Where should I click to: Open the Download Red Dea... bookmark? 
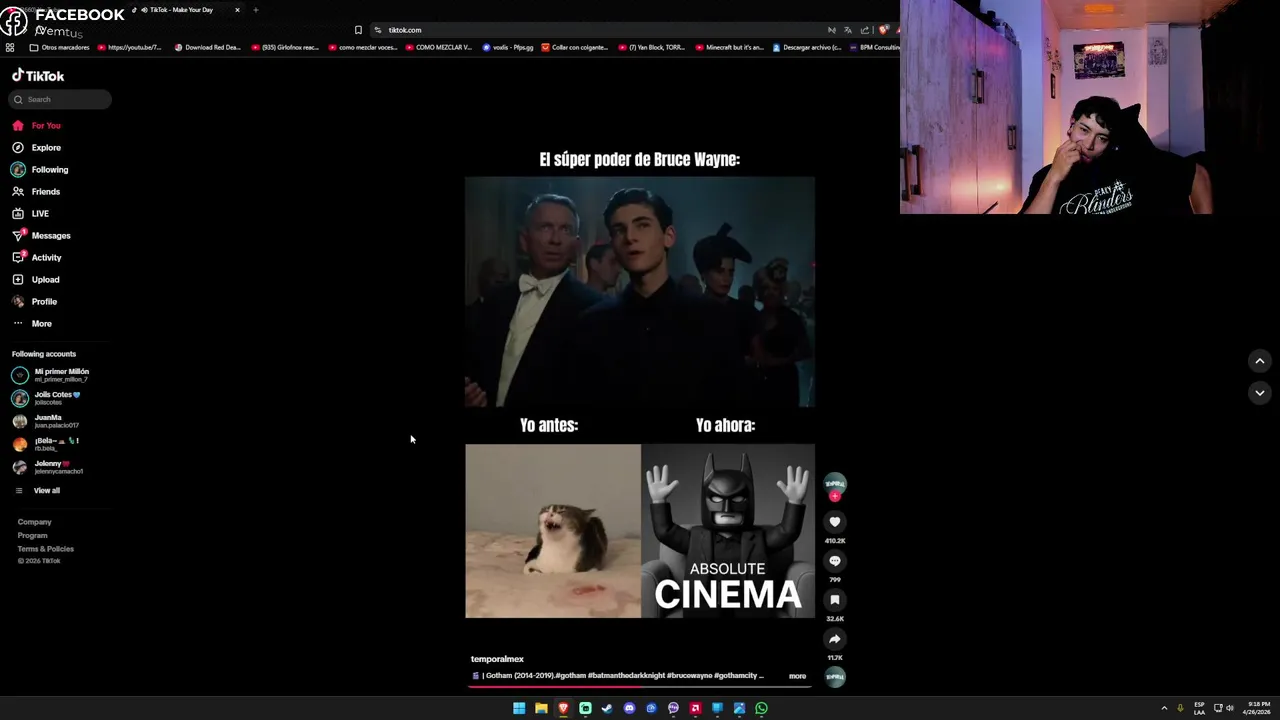tap(208, 47)
